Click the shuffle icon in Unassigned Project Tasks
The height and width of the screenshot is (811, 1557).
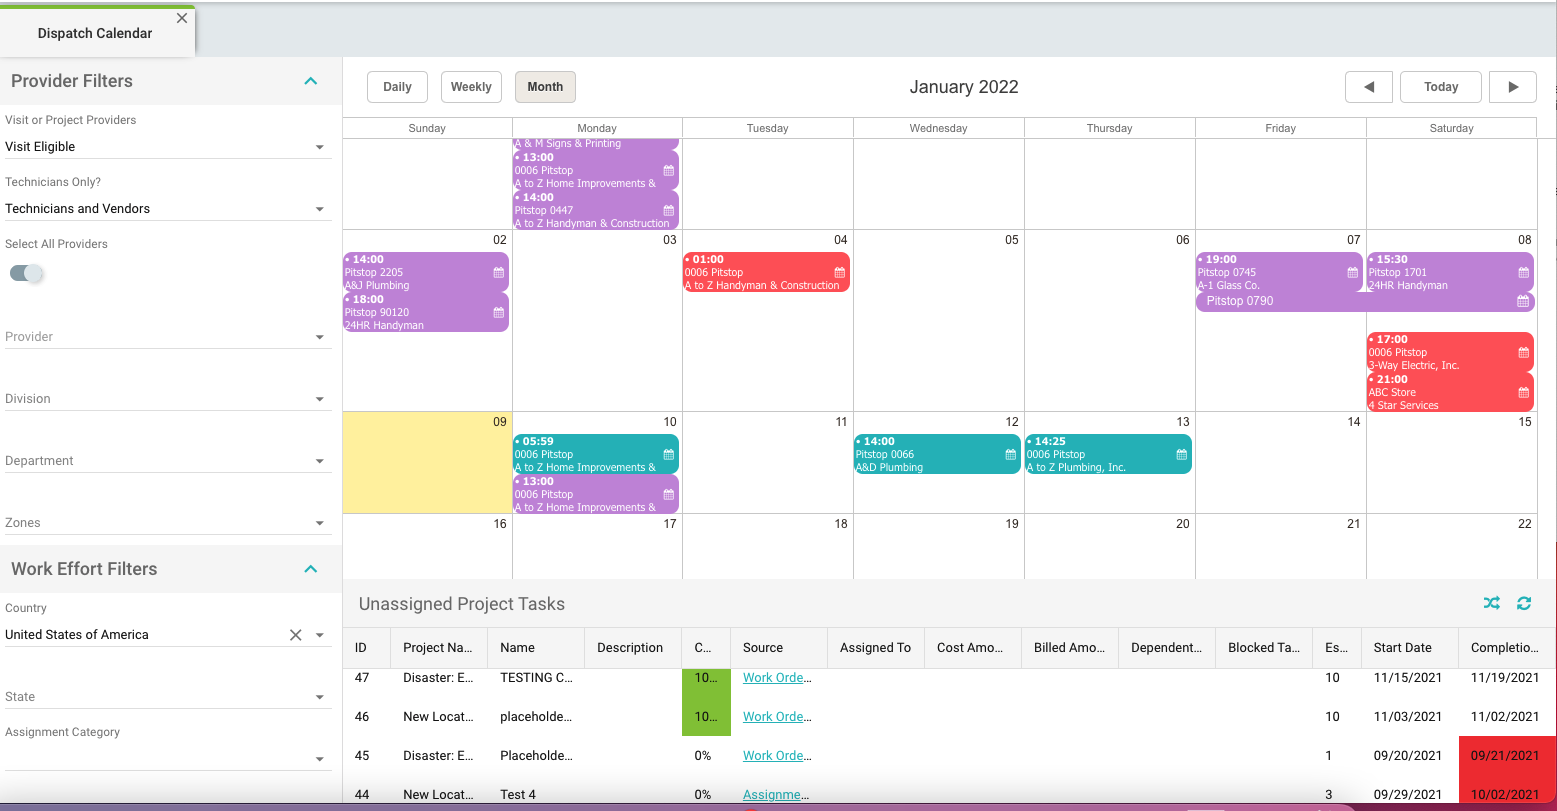coord(1491,603)
